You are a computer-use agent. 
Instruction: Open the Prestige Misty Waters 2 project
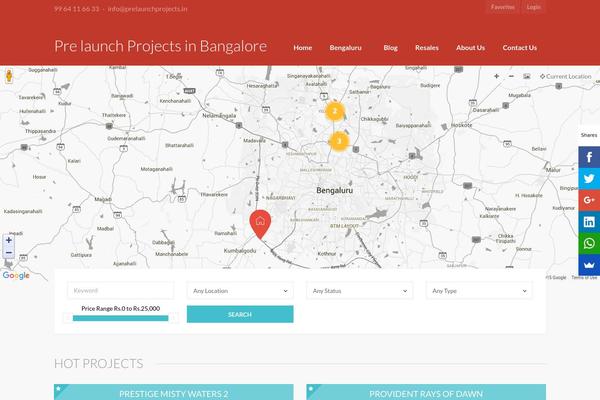coord(174,393)
